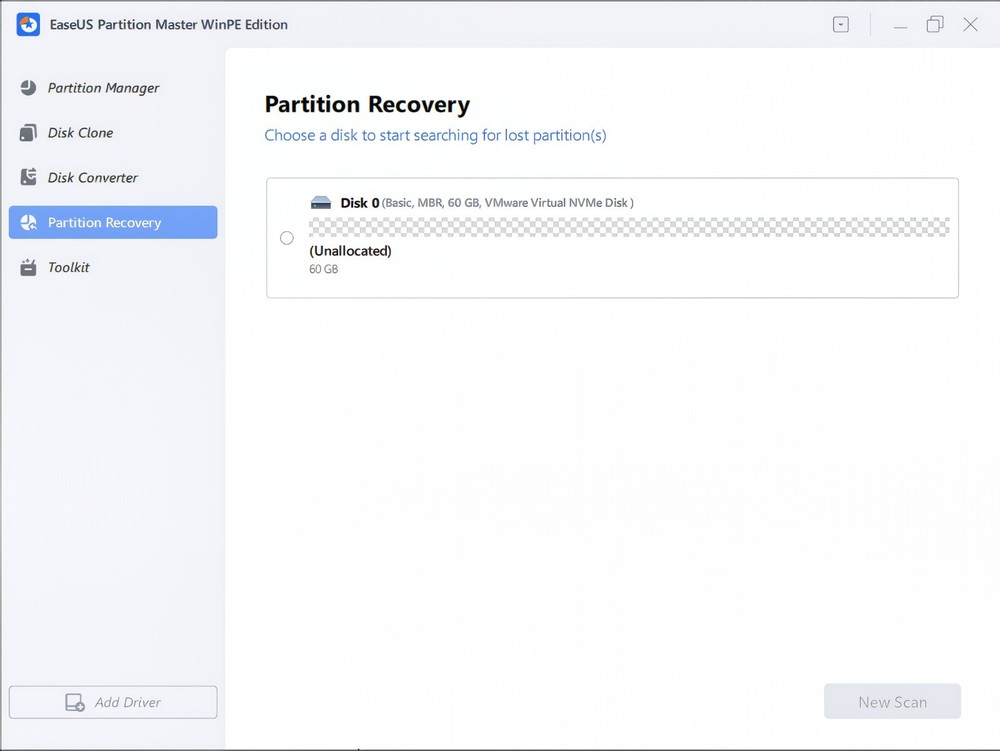Click the lost partition search subtitle text
The image size is (1000, 751).
[435, 135]
